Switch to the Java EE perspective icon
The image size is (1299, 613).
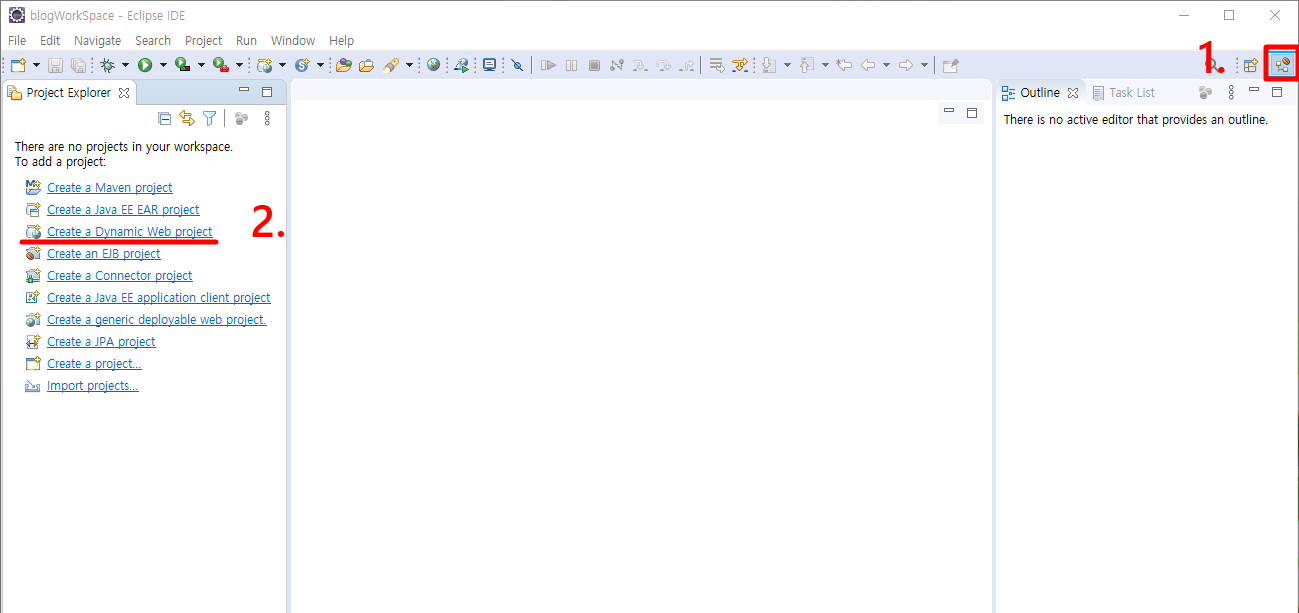tap(1281, 65)
